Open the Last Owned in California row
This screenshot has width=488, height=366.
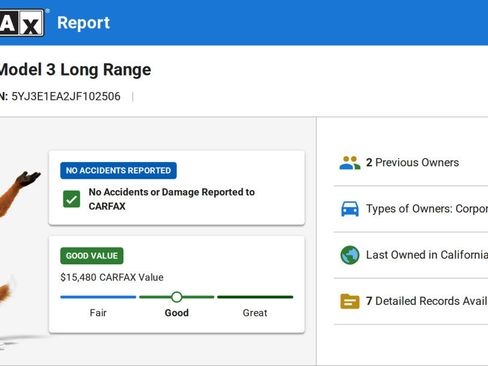click(411, 255)
